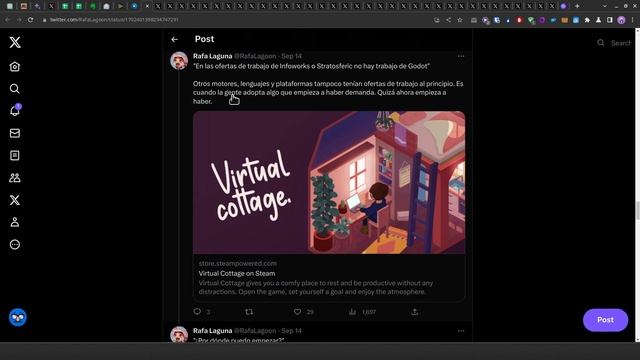
Task: Like the Virtual Cottage post
Action: point(298,311)
